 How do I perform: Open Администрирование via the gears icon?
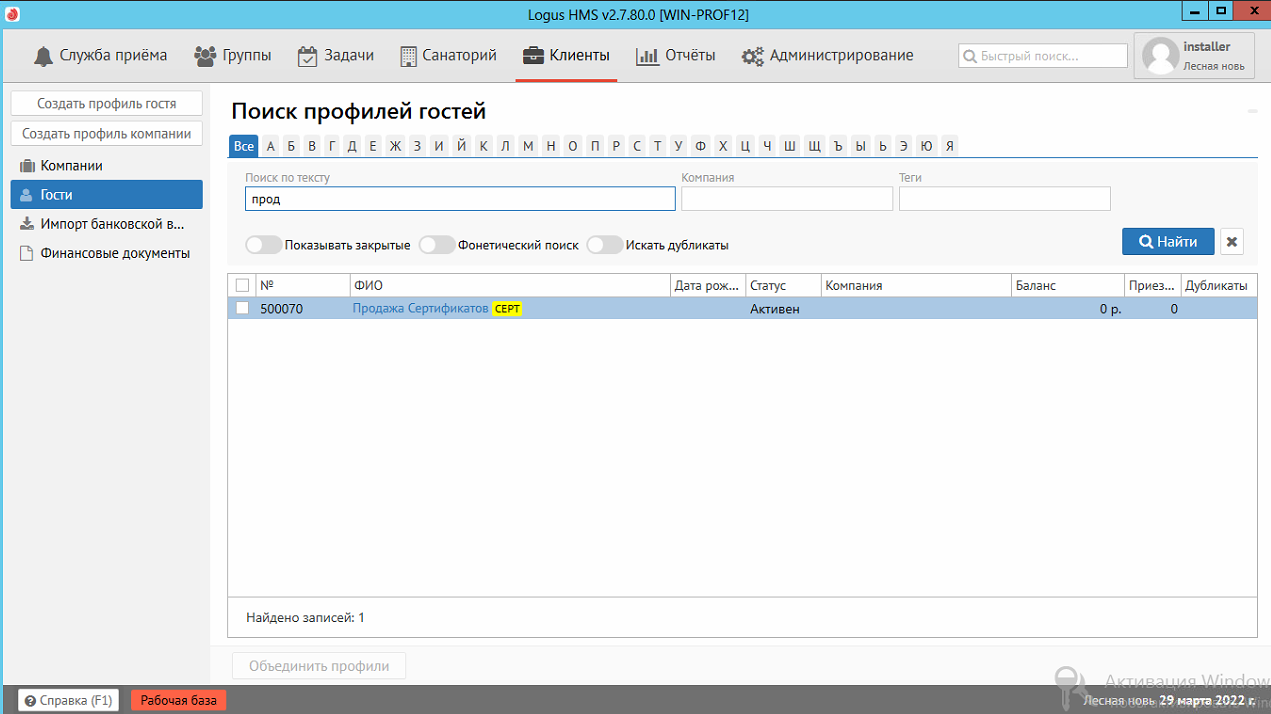pyautogui.click(x=752, y=56)
